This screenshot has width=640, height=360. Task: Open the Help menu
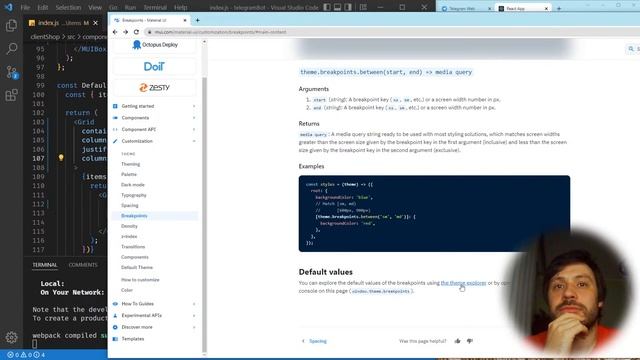point(180,7)
